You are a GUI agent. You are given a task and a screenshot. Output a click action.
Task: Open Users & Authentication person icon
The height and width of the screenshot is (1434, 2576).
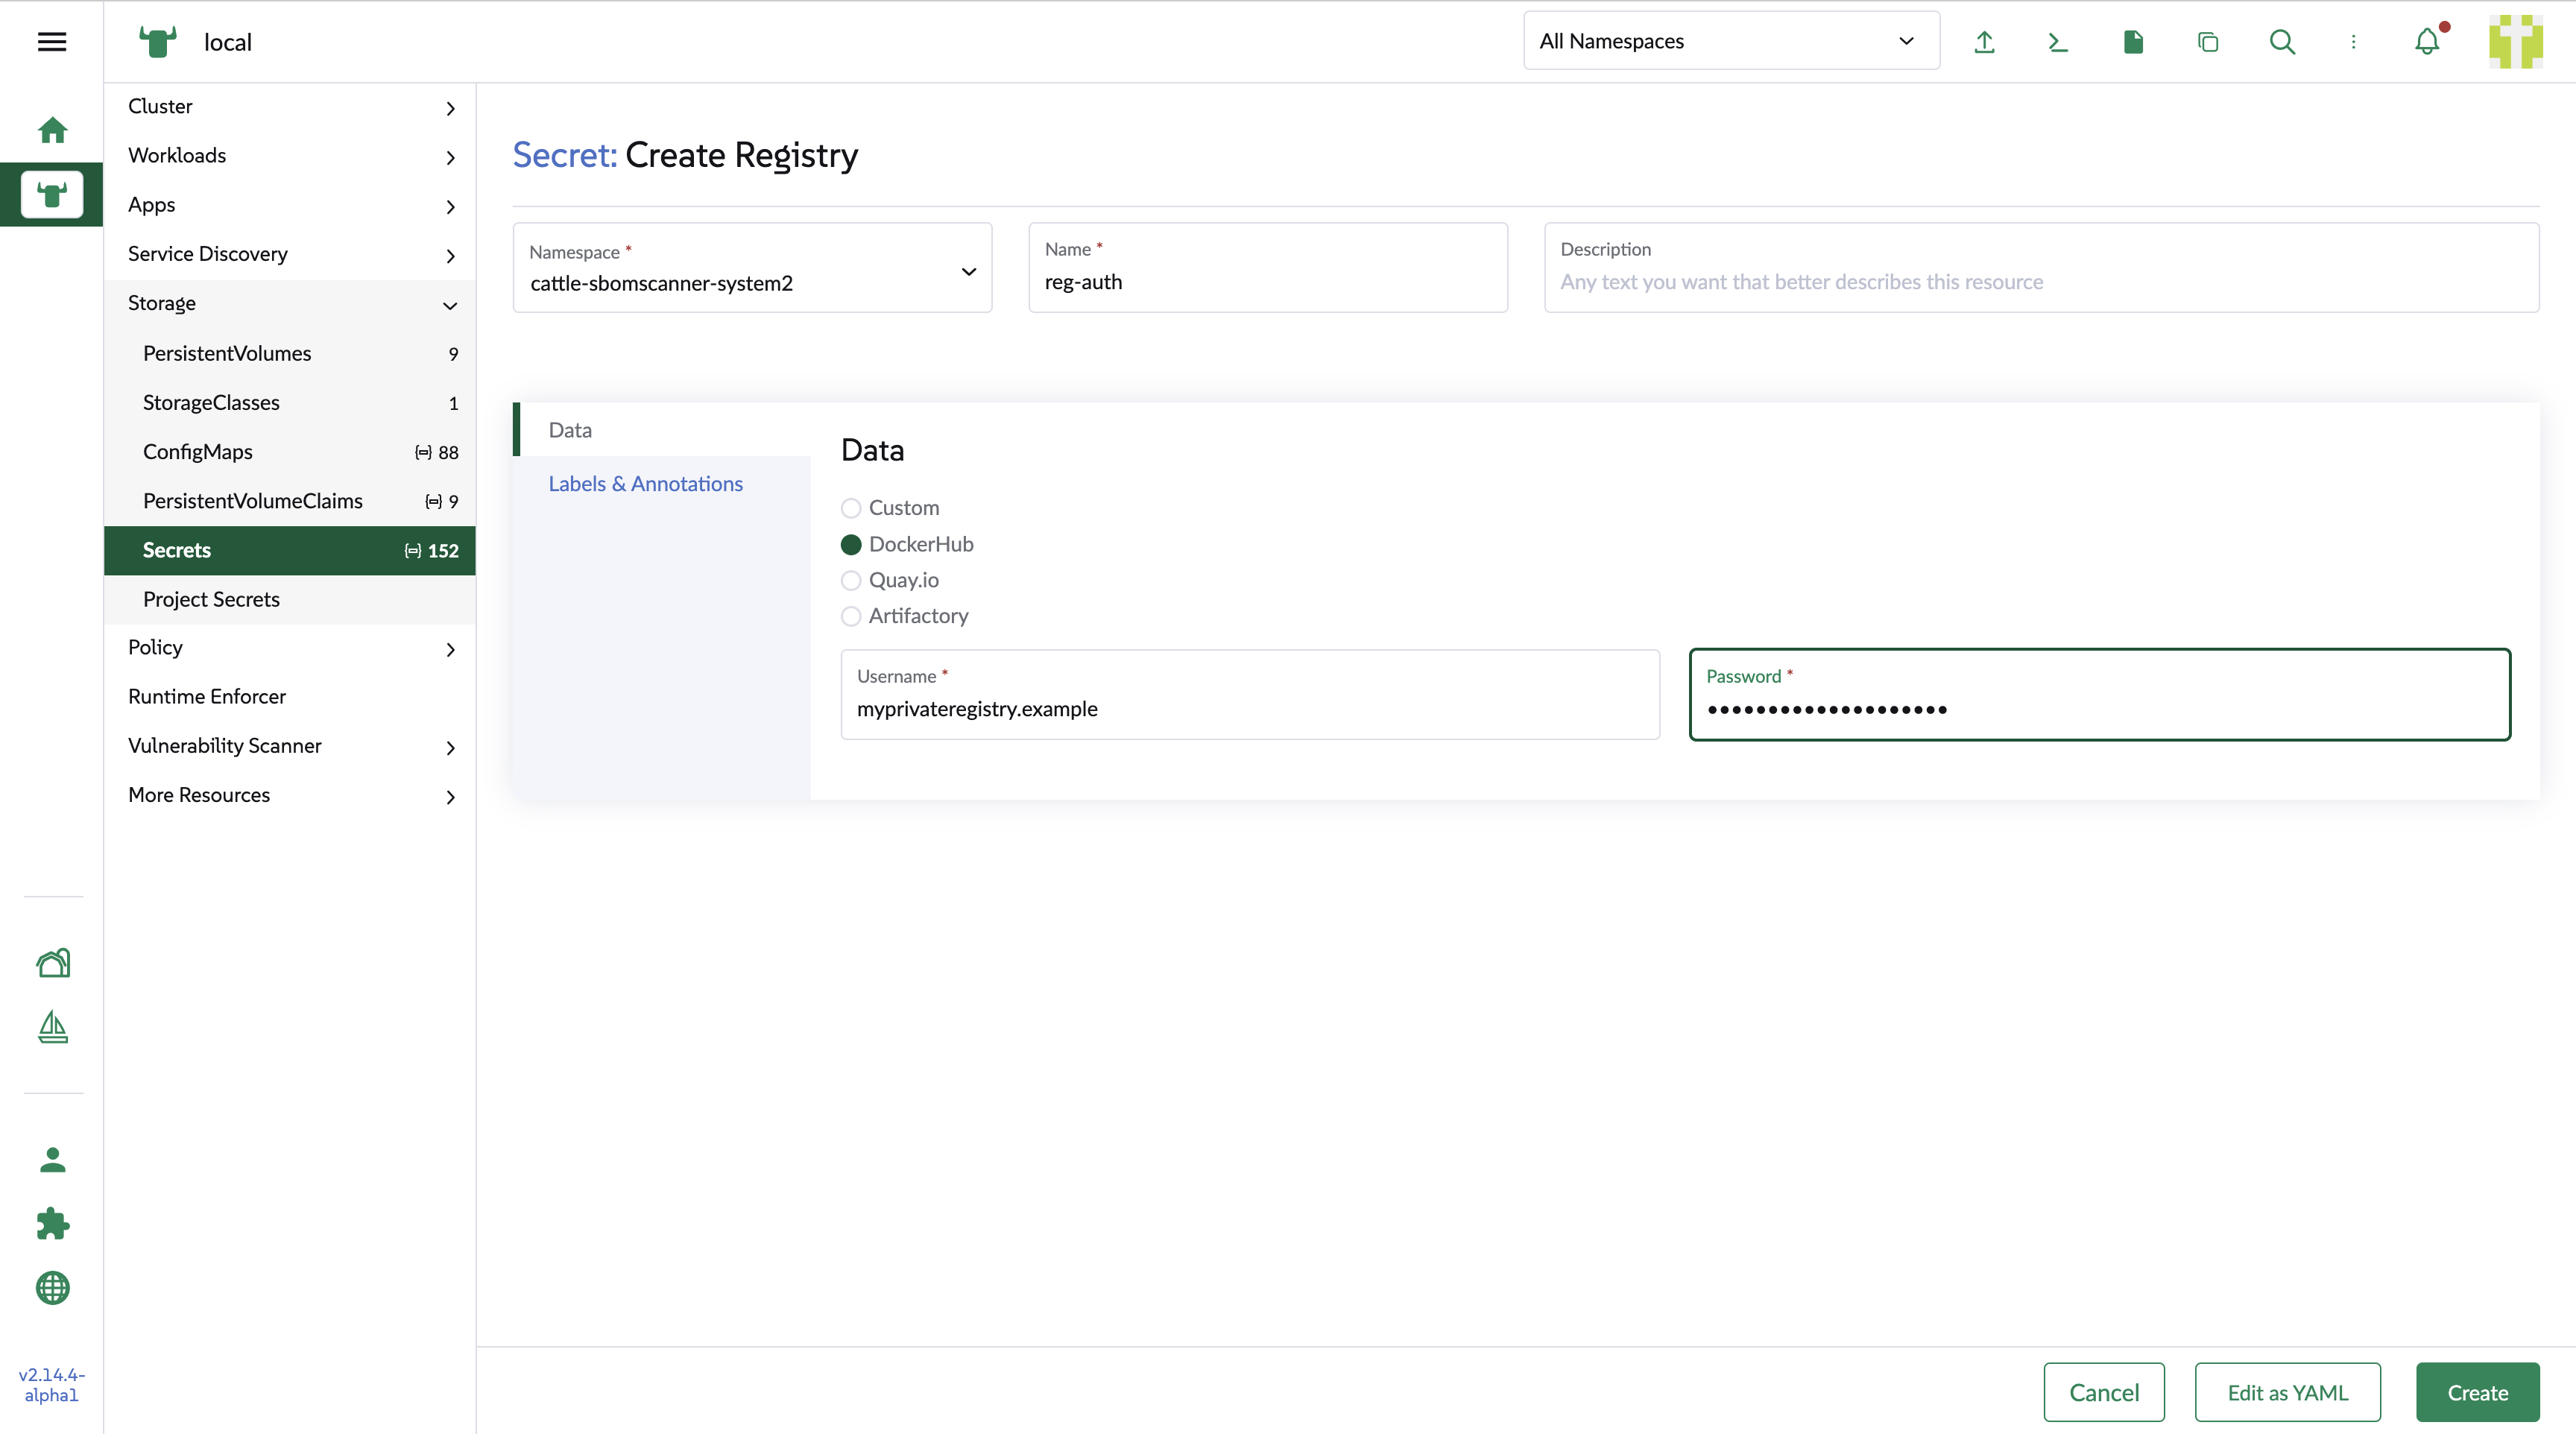52,1160
